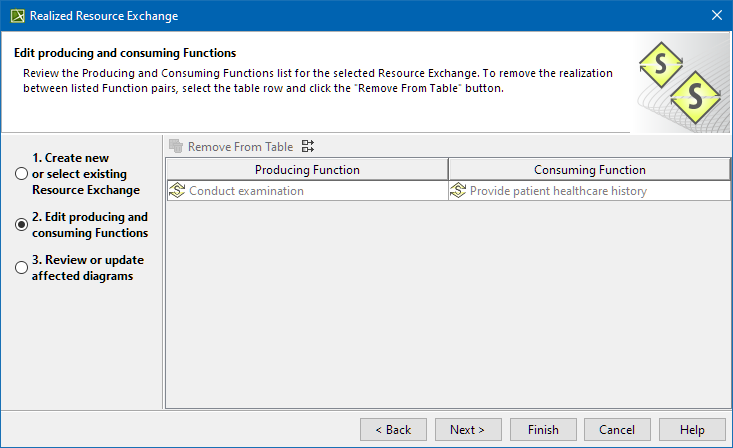Viewport: 733px width, 448px height.
Task: Select the Create new Resource Exchange step
Action: click(x=22, y=174)
